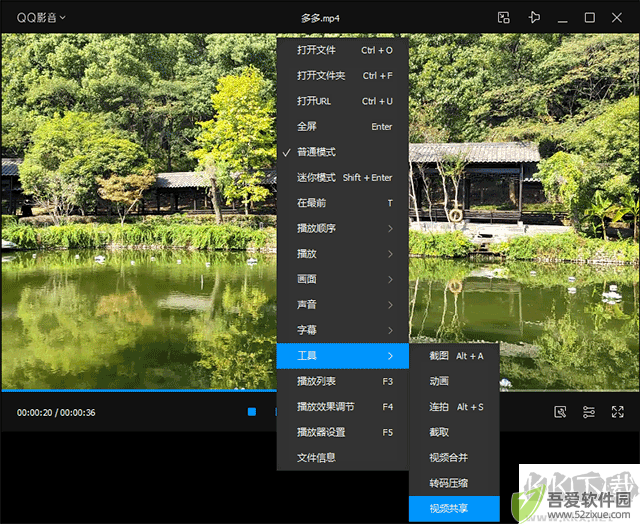
Task: Enter fullscreen using the bottom-right expand icon
Action: 618,412
